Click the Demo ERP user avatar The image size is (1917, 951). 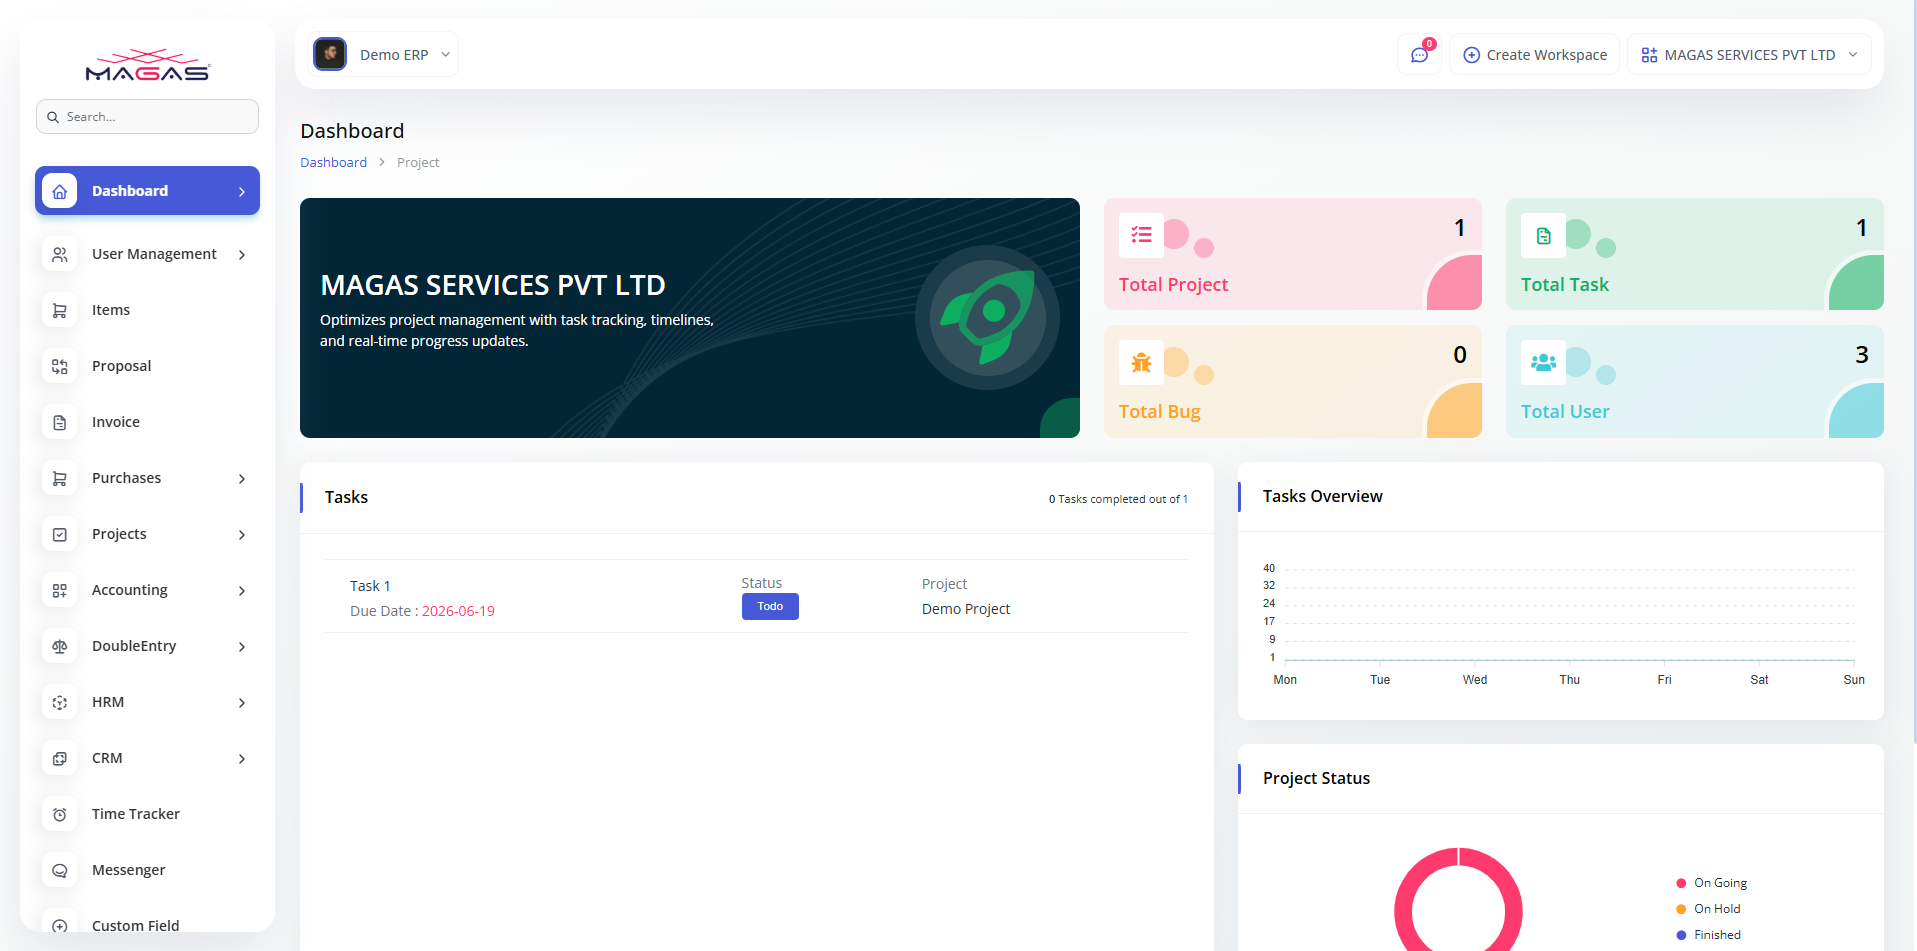pos(330,54)
